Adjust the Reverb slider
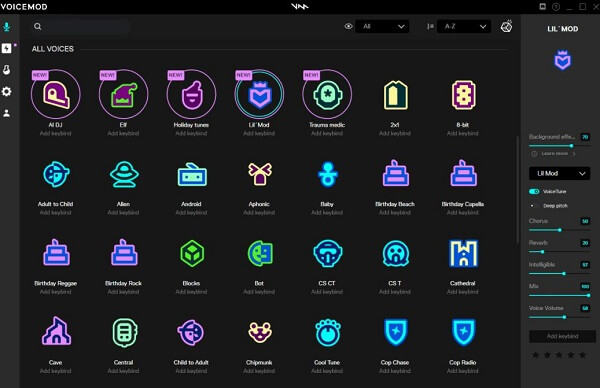The width and height of the screenshot is (600, 388). click(x=559, y=252)
